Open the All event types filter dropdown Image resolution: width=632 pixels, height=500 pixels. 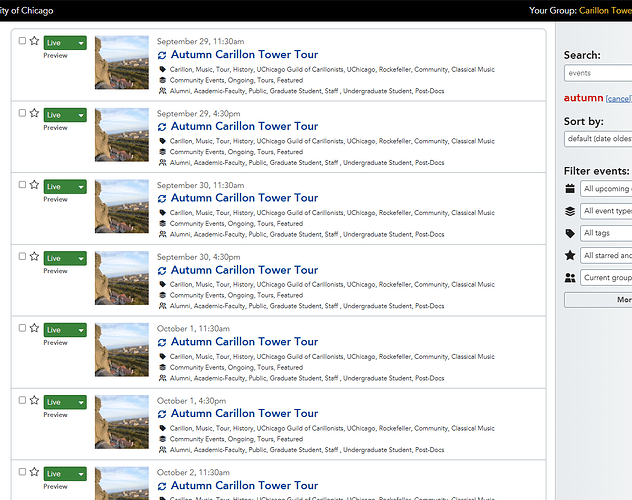coord(606,211)
